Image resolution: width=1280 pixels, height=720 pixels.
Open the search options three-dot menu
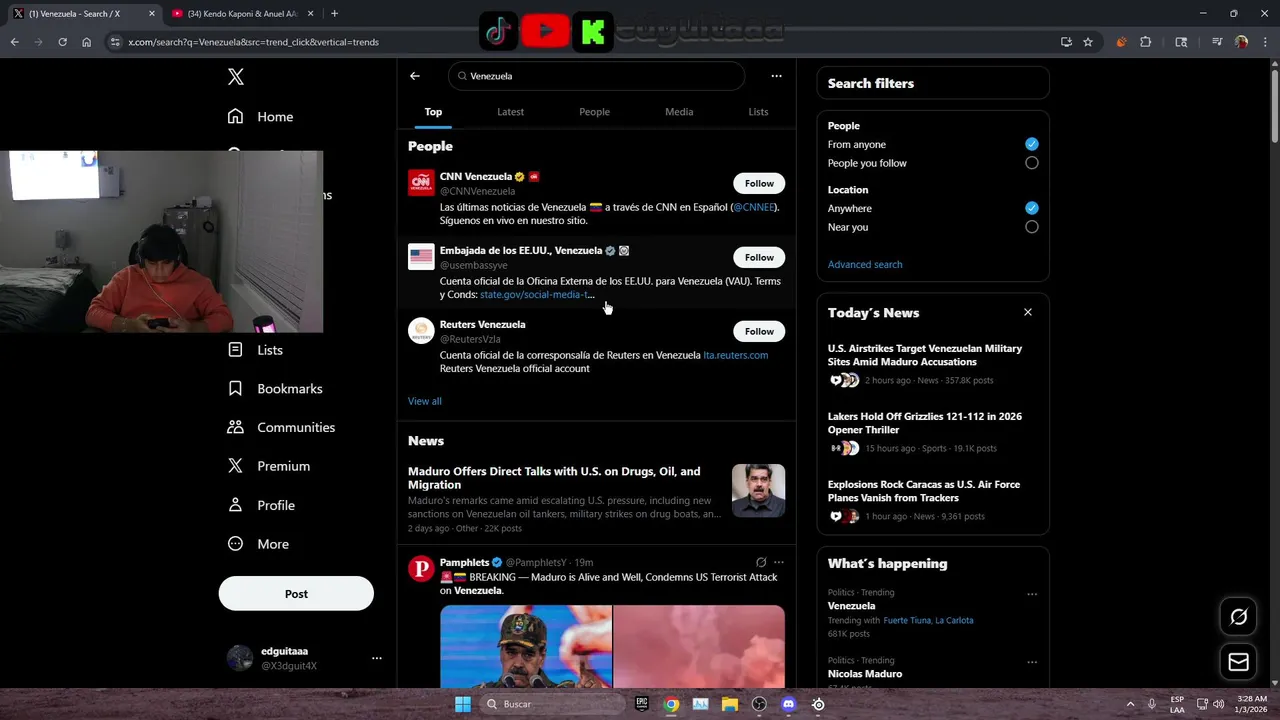pos(776,76)
